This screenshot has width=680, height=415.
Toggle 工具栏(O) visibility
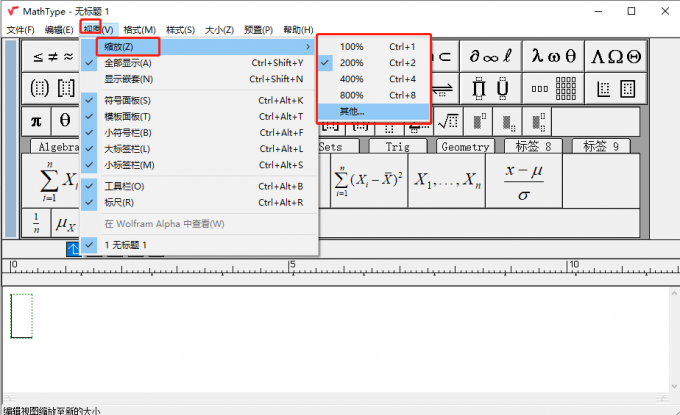(199, 186)
